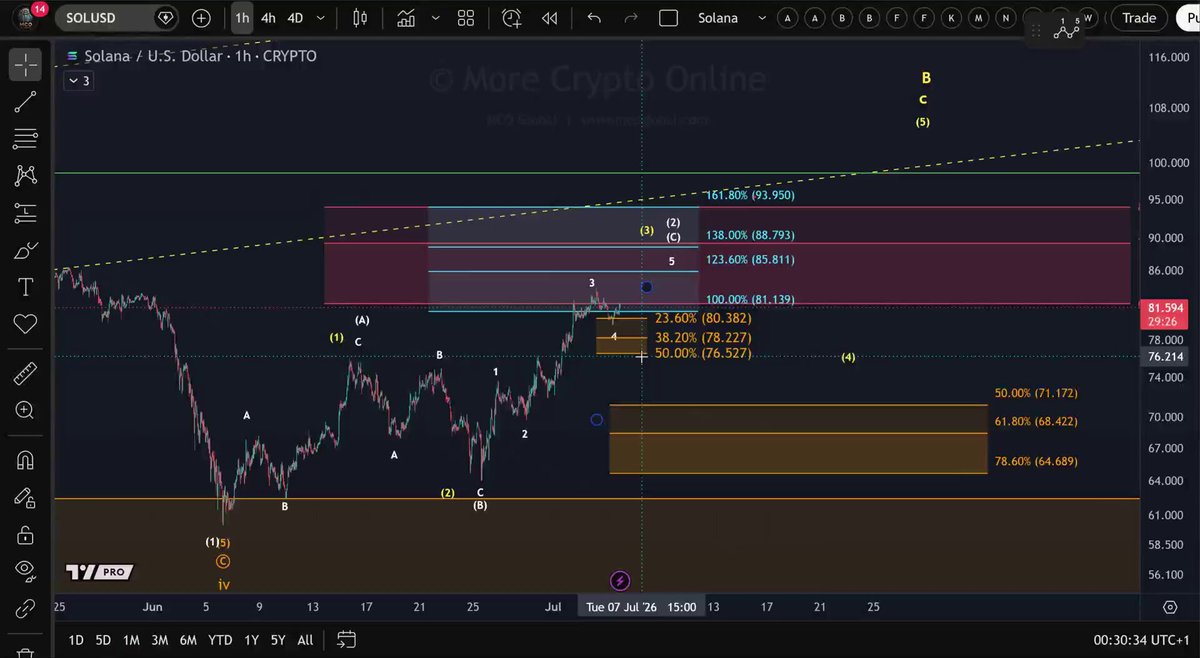Activate the zoom in tool
Image resolution: width=1200 pixels, height=658 pixels.
click(x=26, y=410)
